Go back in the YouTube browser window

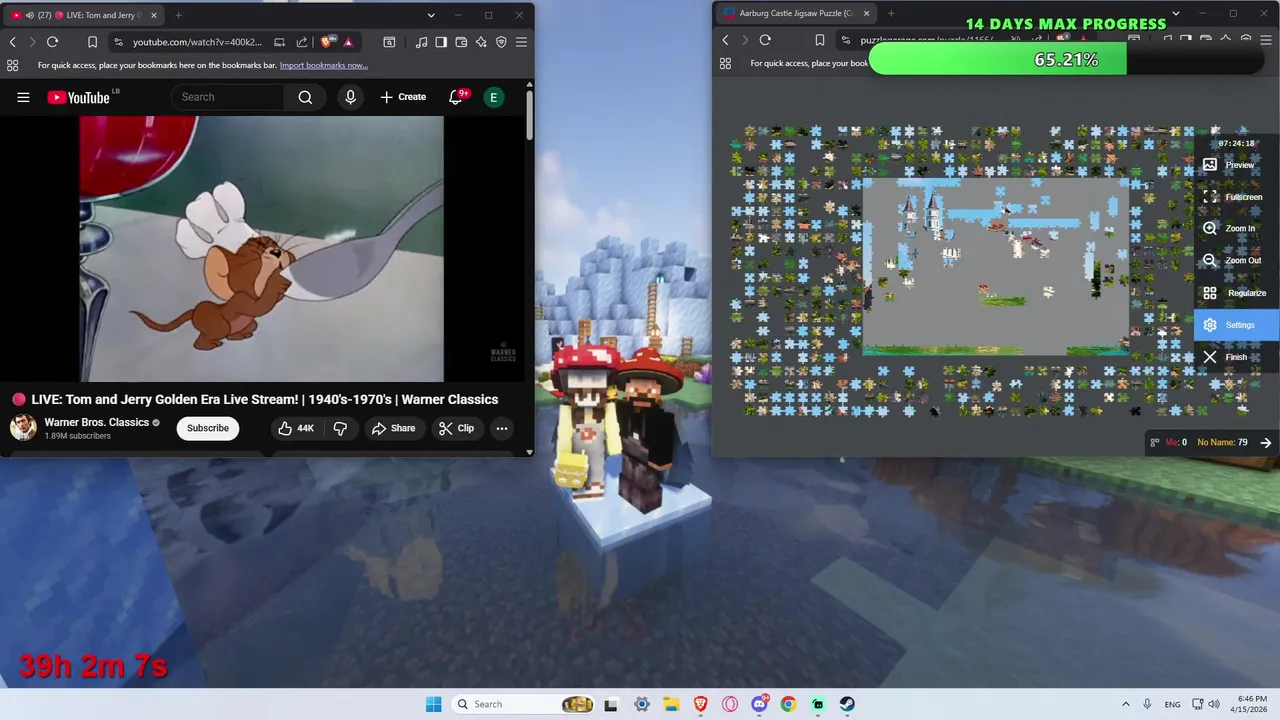[x=12, y=42]
